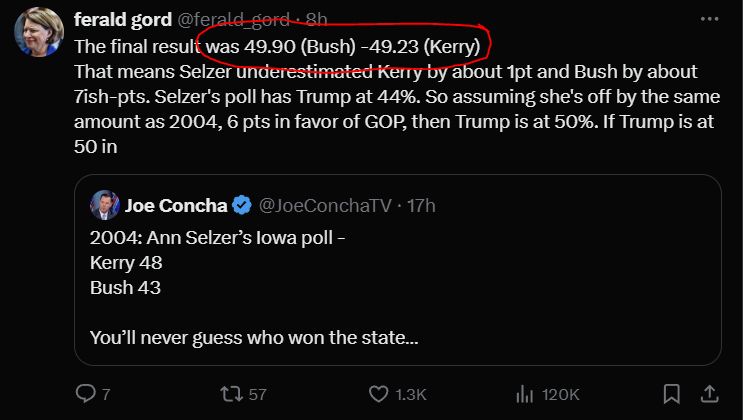The height and width of the screenshot is (420, 743).
Task: Click the 17h quoted tweet timestamp
Action: [x=421, y=206]
